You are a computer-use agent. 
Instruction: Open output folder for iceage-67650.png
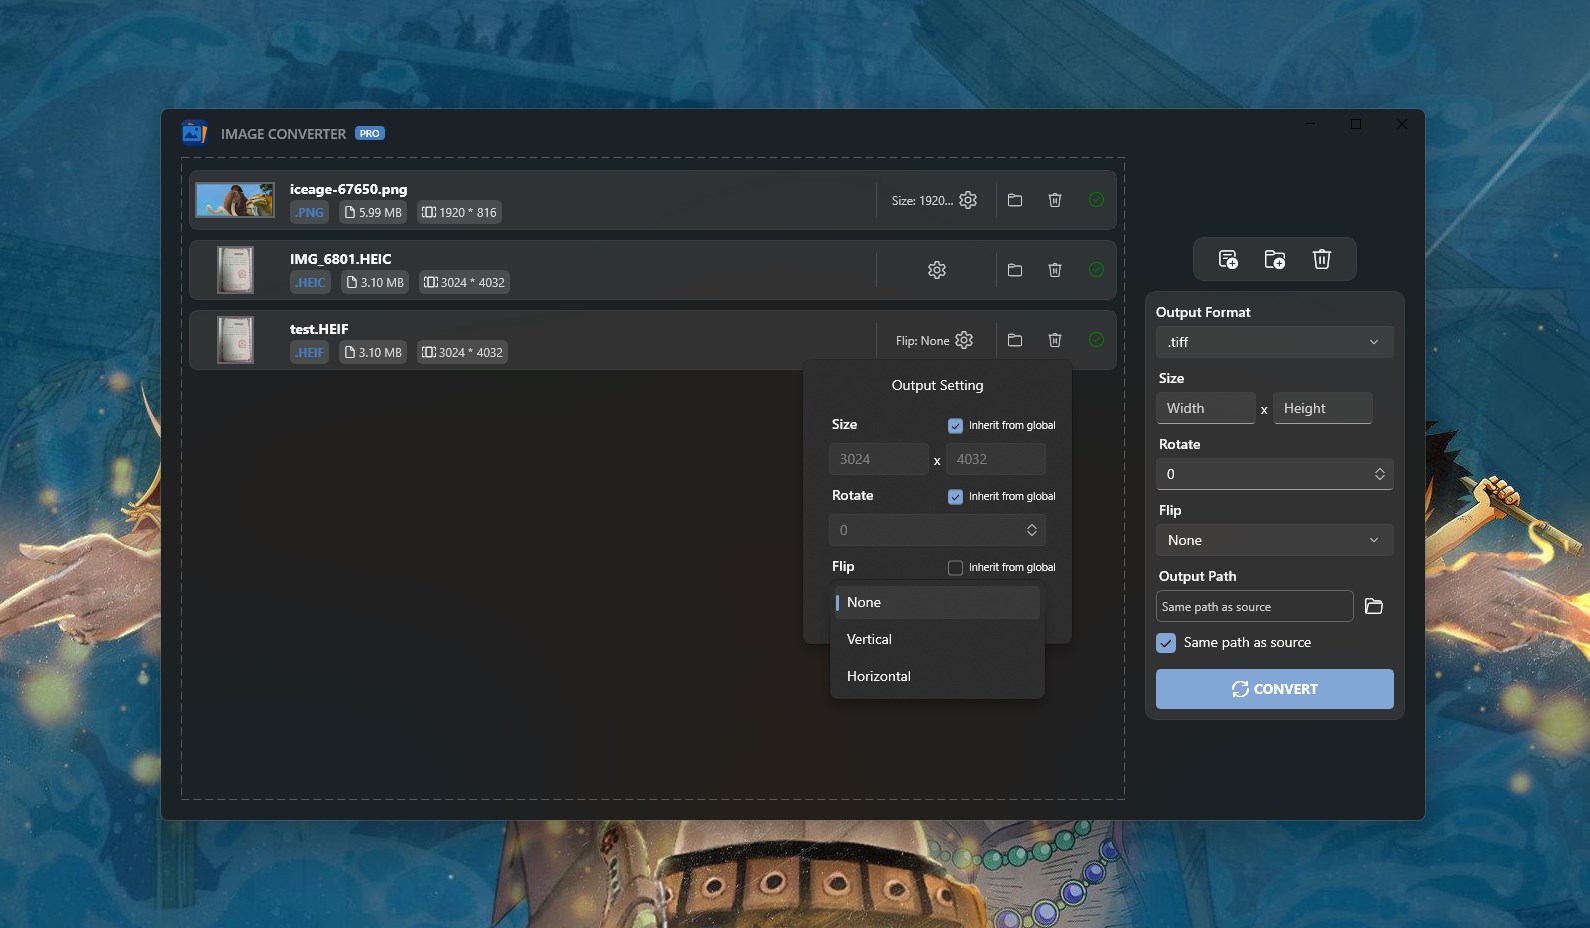click(x=1015, y=200)
